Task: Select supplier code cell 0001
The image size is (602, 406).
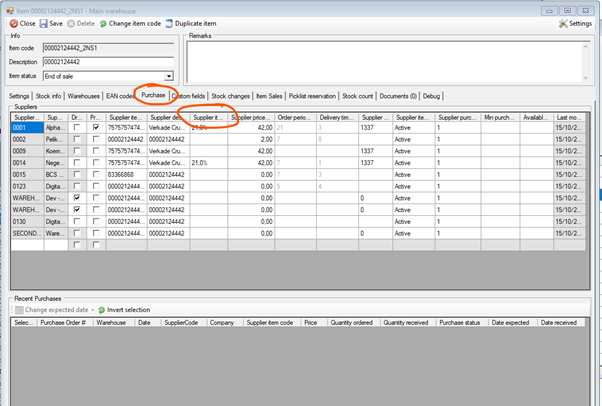Action: 27,128
